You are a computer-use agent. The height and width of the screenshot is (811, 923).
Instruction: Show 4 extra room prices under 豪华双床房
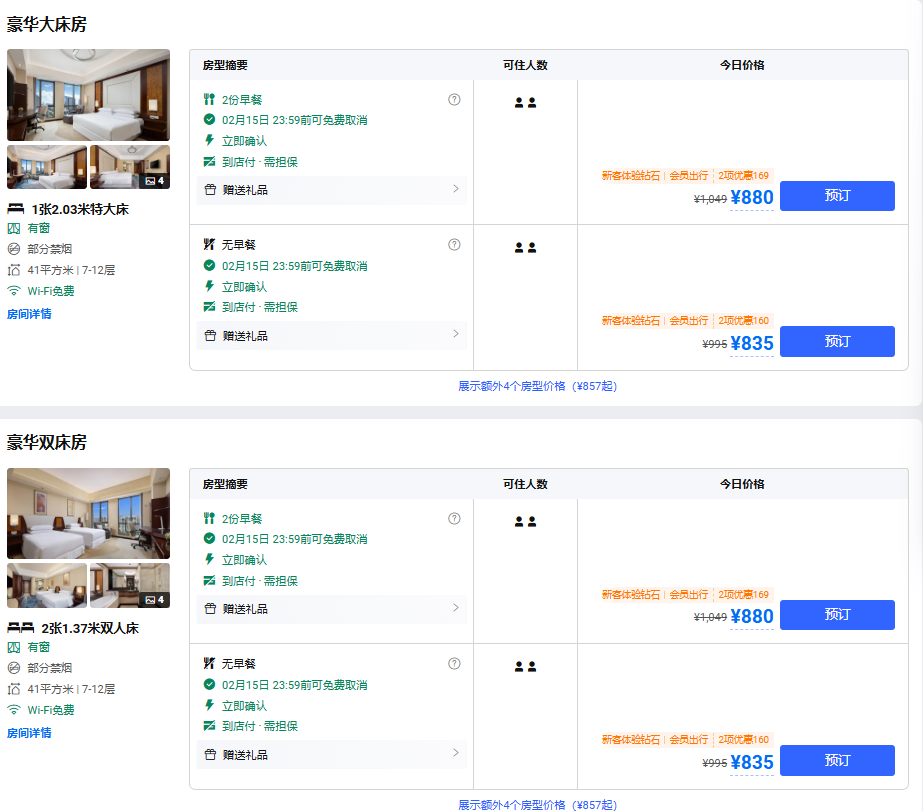tap(537, 804)
